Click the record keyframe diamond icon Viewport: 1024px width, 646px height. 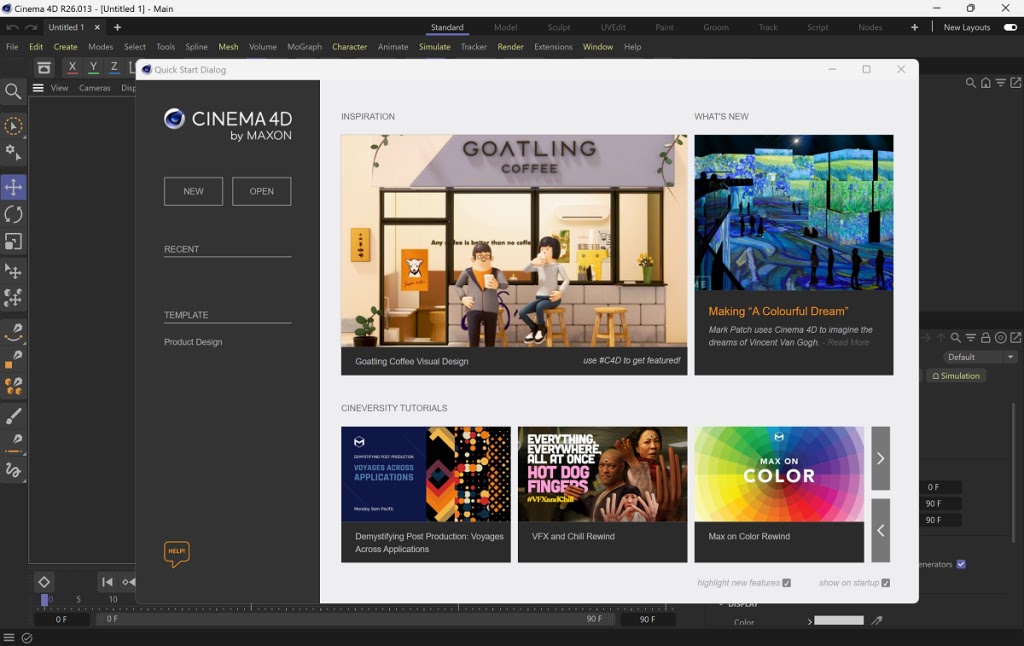44,582
